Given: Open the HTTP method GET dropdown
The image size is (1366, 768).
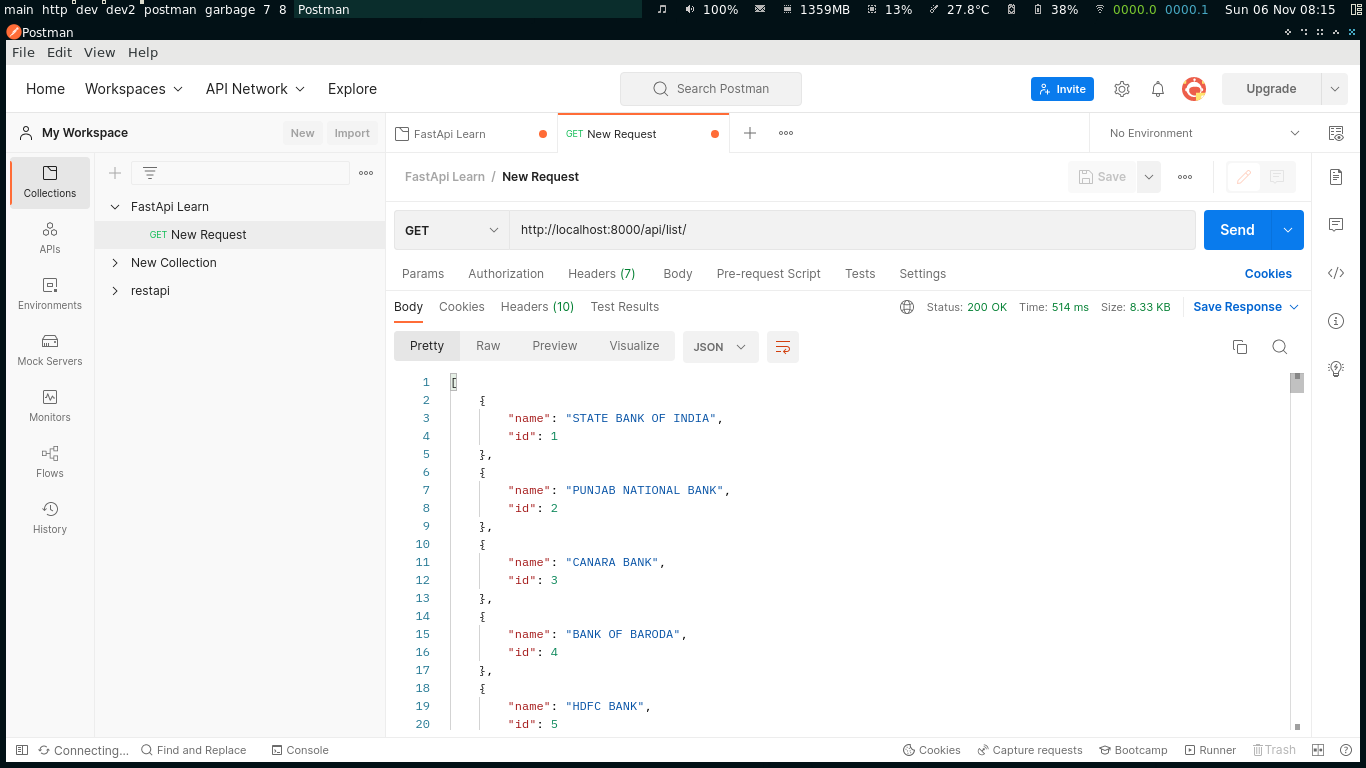Looking at the screenshot, I should [452, 230].
